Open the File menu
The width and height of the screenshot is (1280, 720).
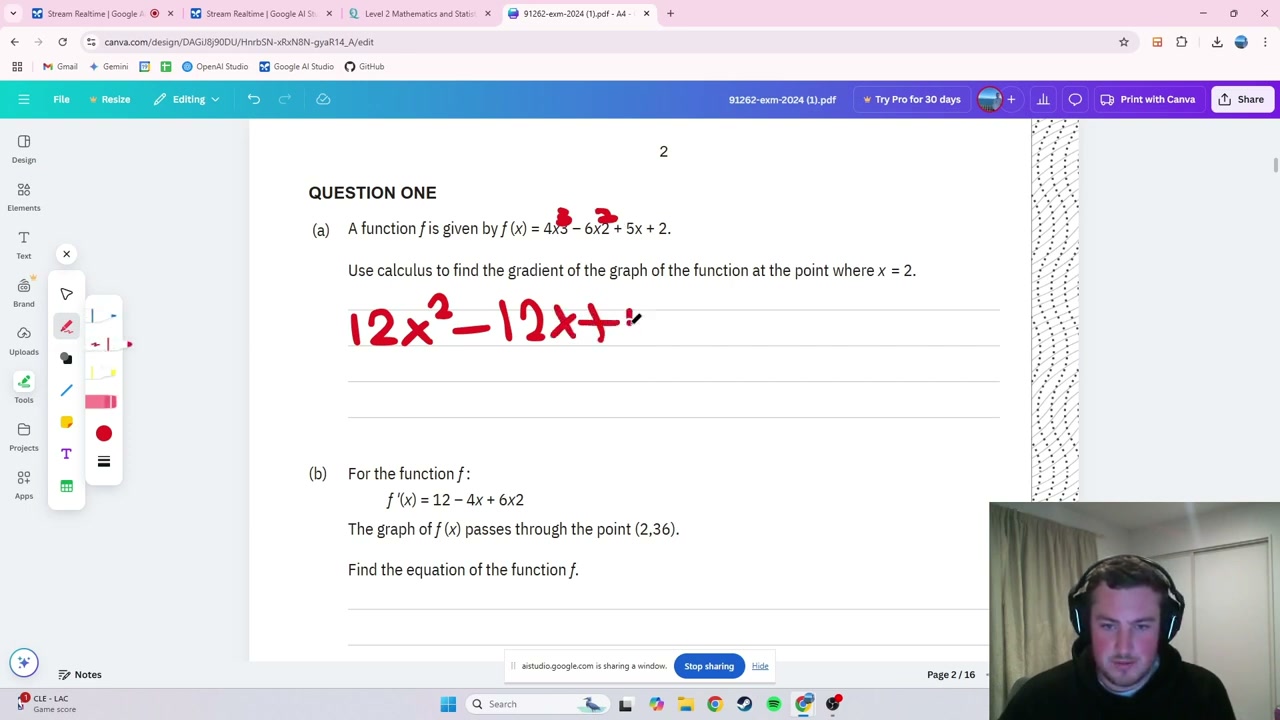(61, 99)
